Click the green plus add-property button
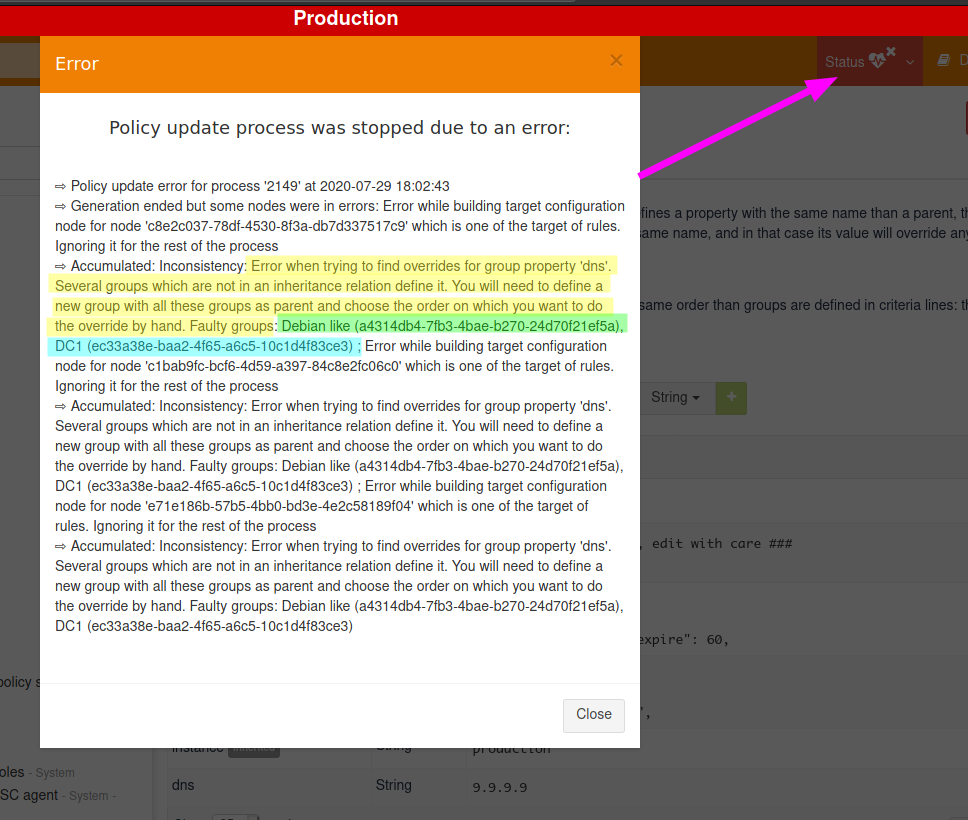The height and width of the screenshot is (820, 968). [731, 397]
